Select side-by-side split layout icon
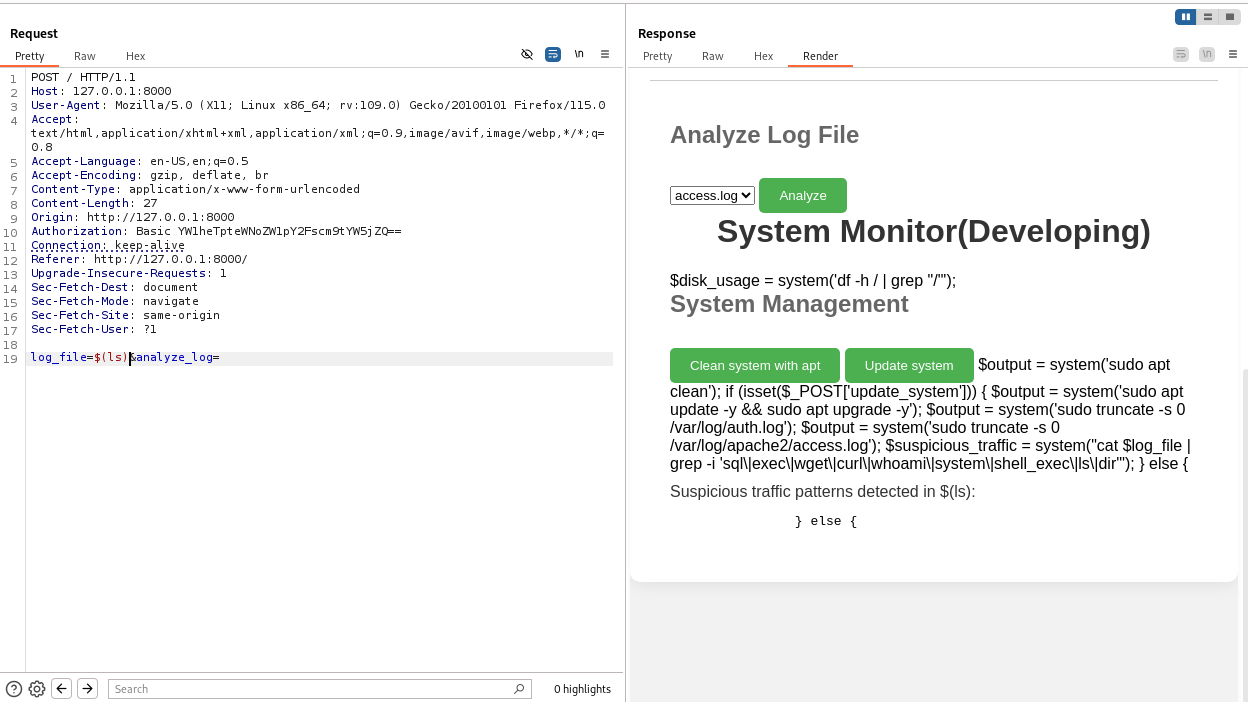This screenshot has height=702, width=1248. click(x=1185, y=17)
